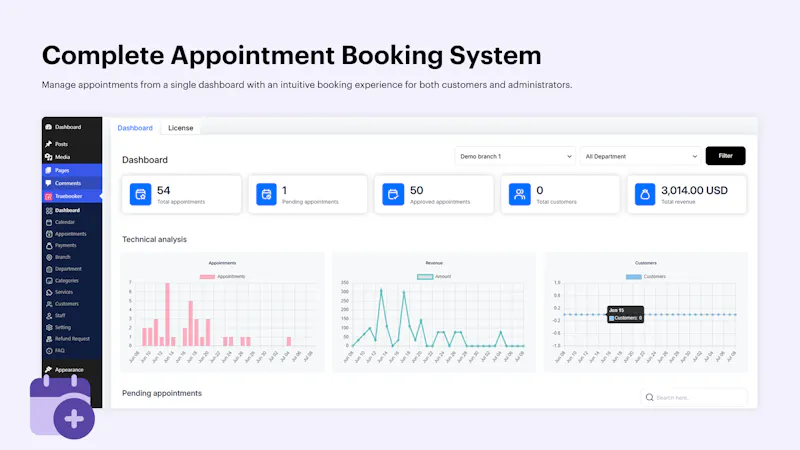Click the Jun 15 Customers chart tooltip
Screen dimensions: 800x450
point(626,314)
